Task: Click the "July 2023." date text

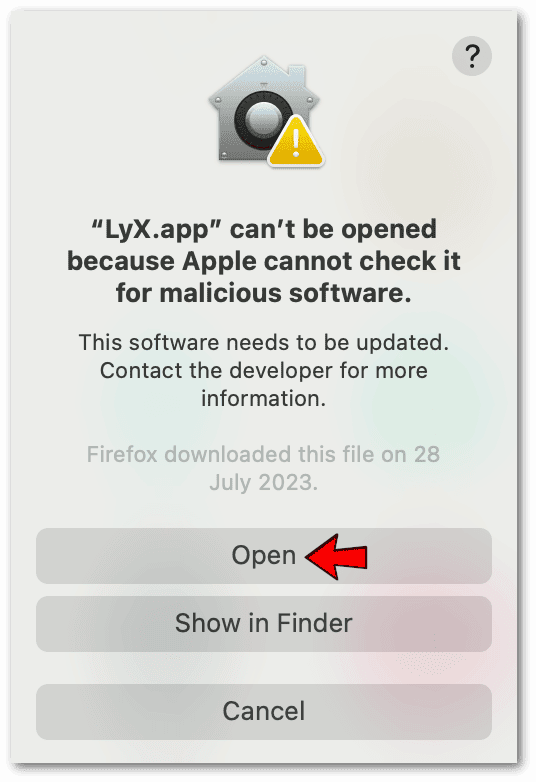Action: [264, 482]
